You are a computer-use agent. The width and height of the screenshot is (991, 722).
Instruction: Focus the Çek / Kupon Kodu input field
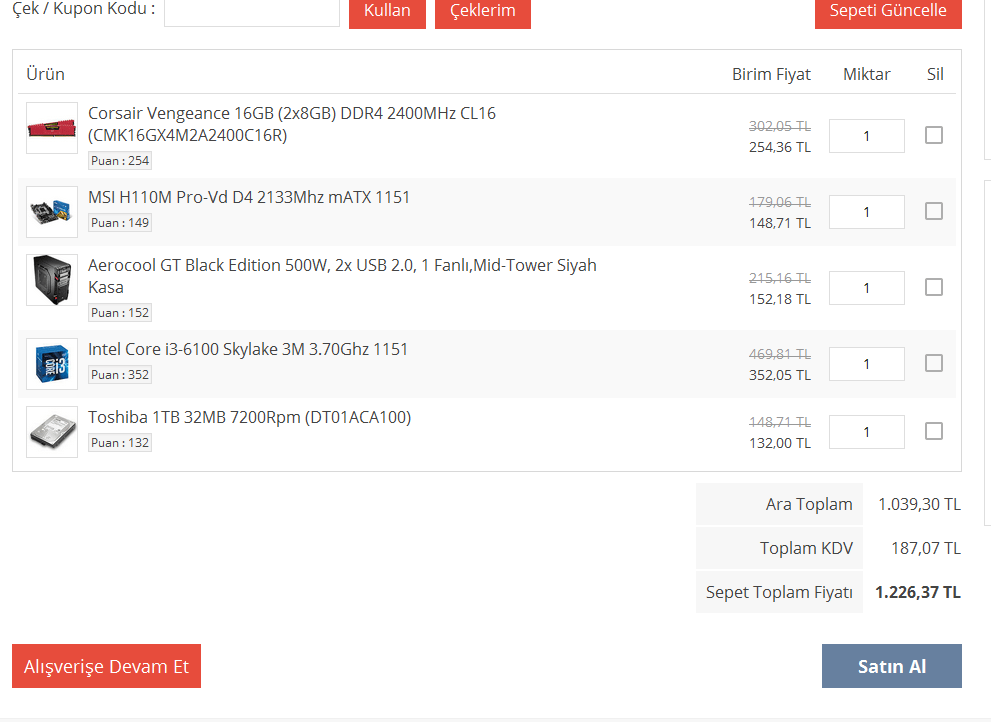(252, 11)
